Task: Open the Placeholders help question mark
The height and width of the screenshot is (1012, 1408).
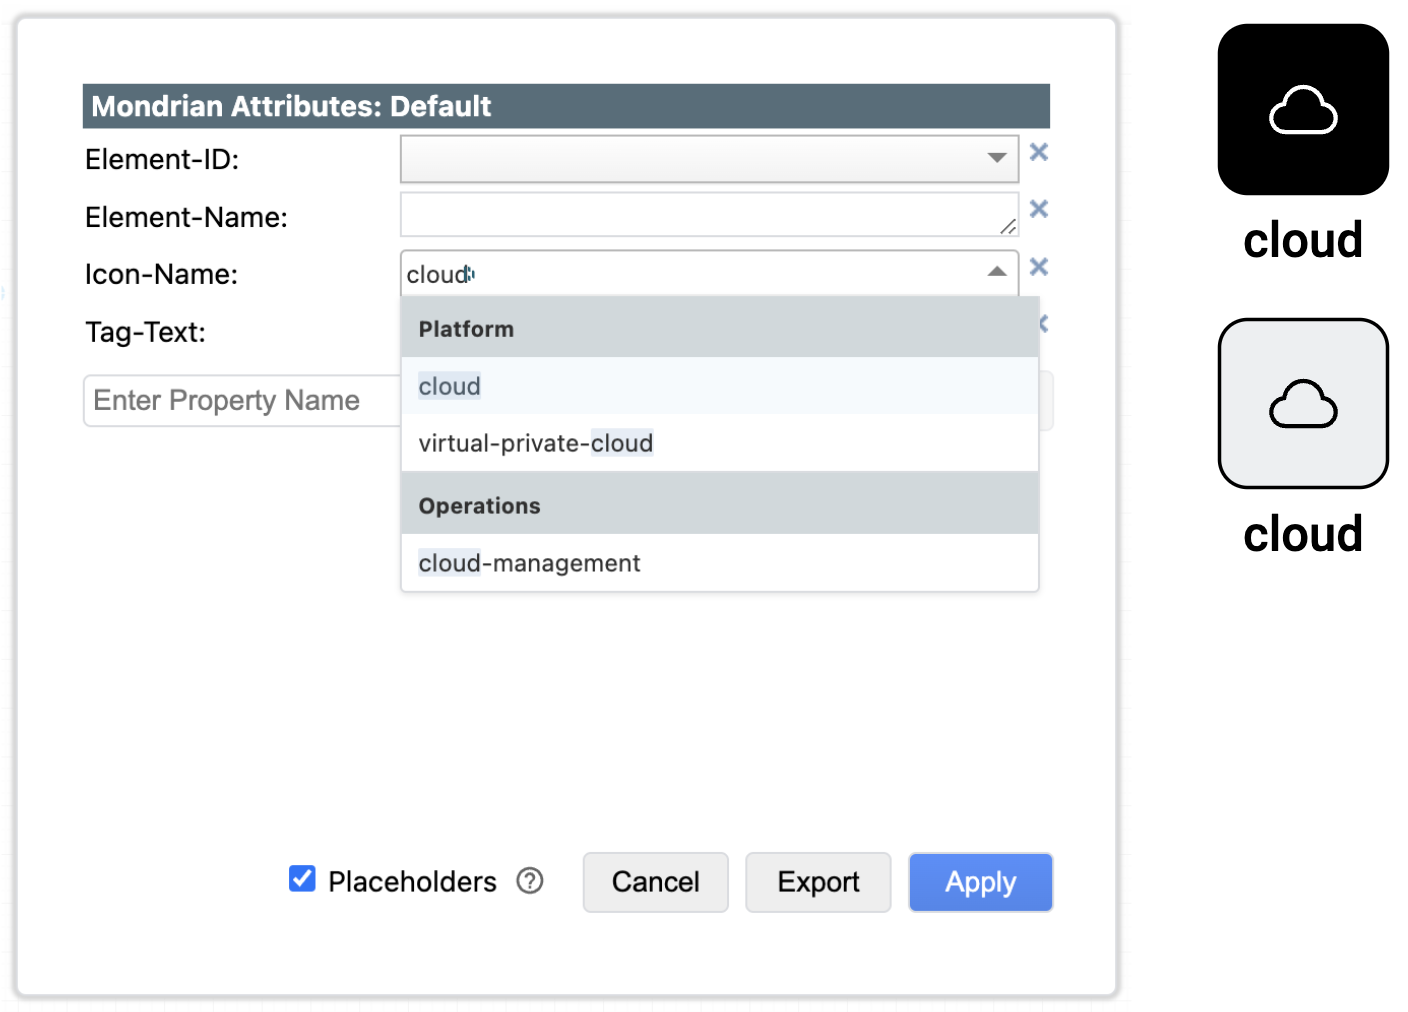Action: pos(530,881)
